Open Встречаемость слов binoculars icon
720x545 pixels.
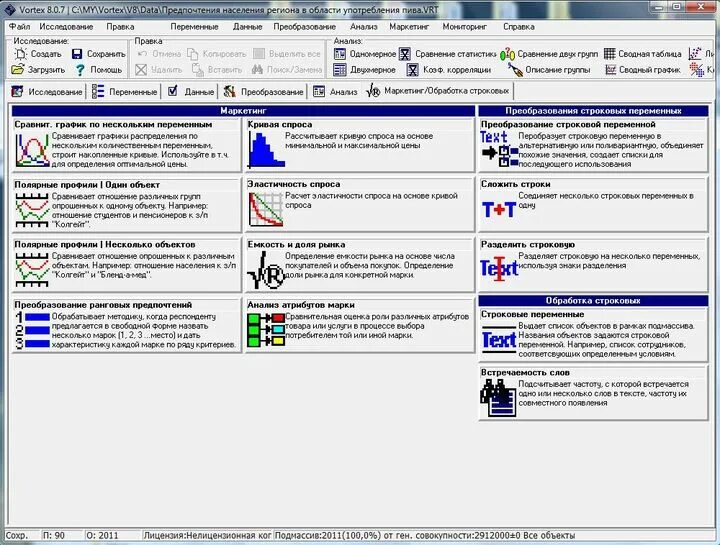coord(498,398)
